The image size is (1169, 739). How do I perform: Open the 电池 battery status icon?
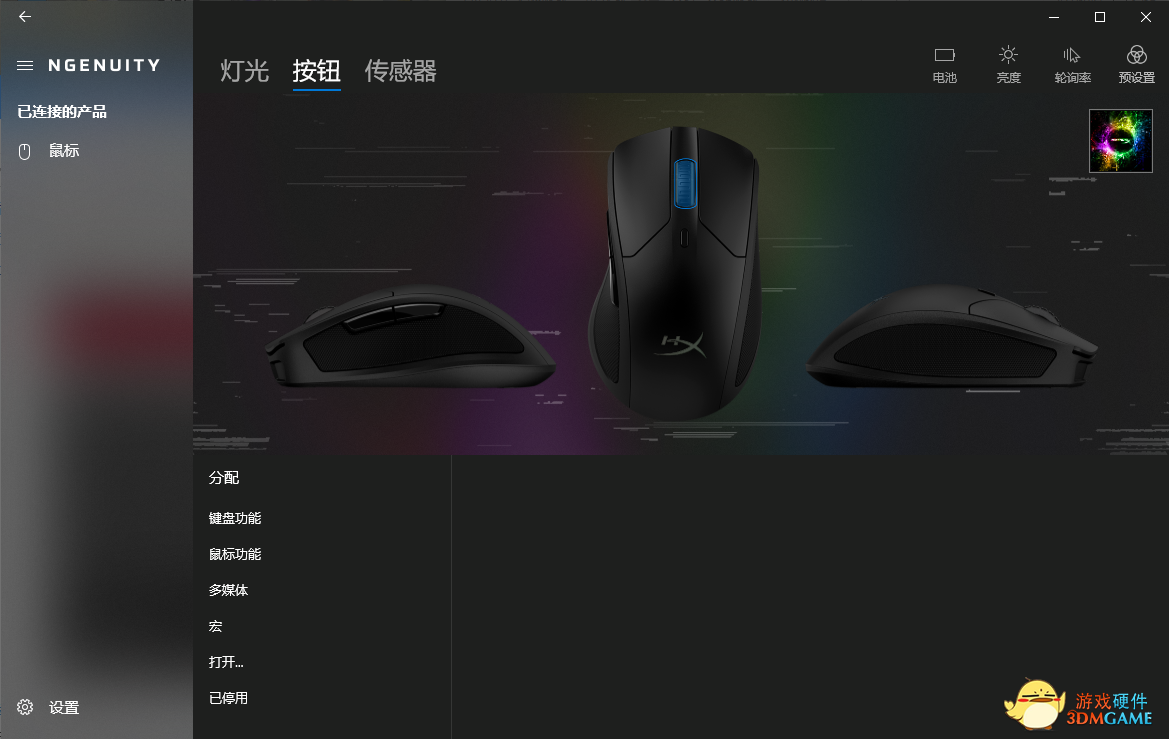[x=945, y=56]
